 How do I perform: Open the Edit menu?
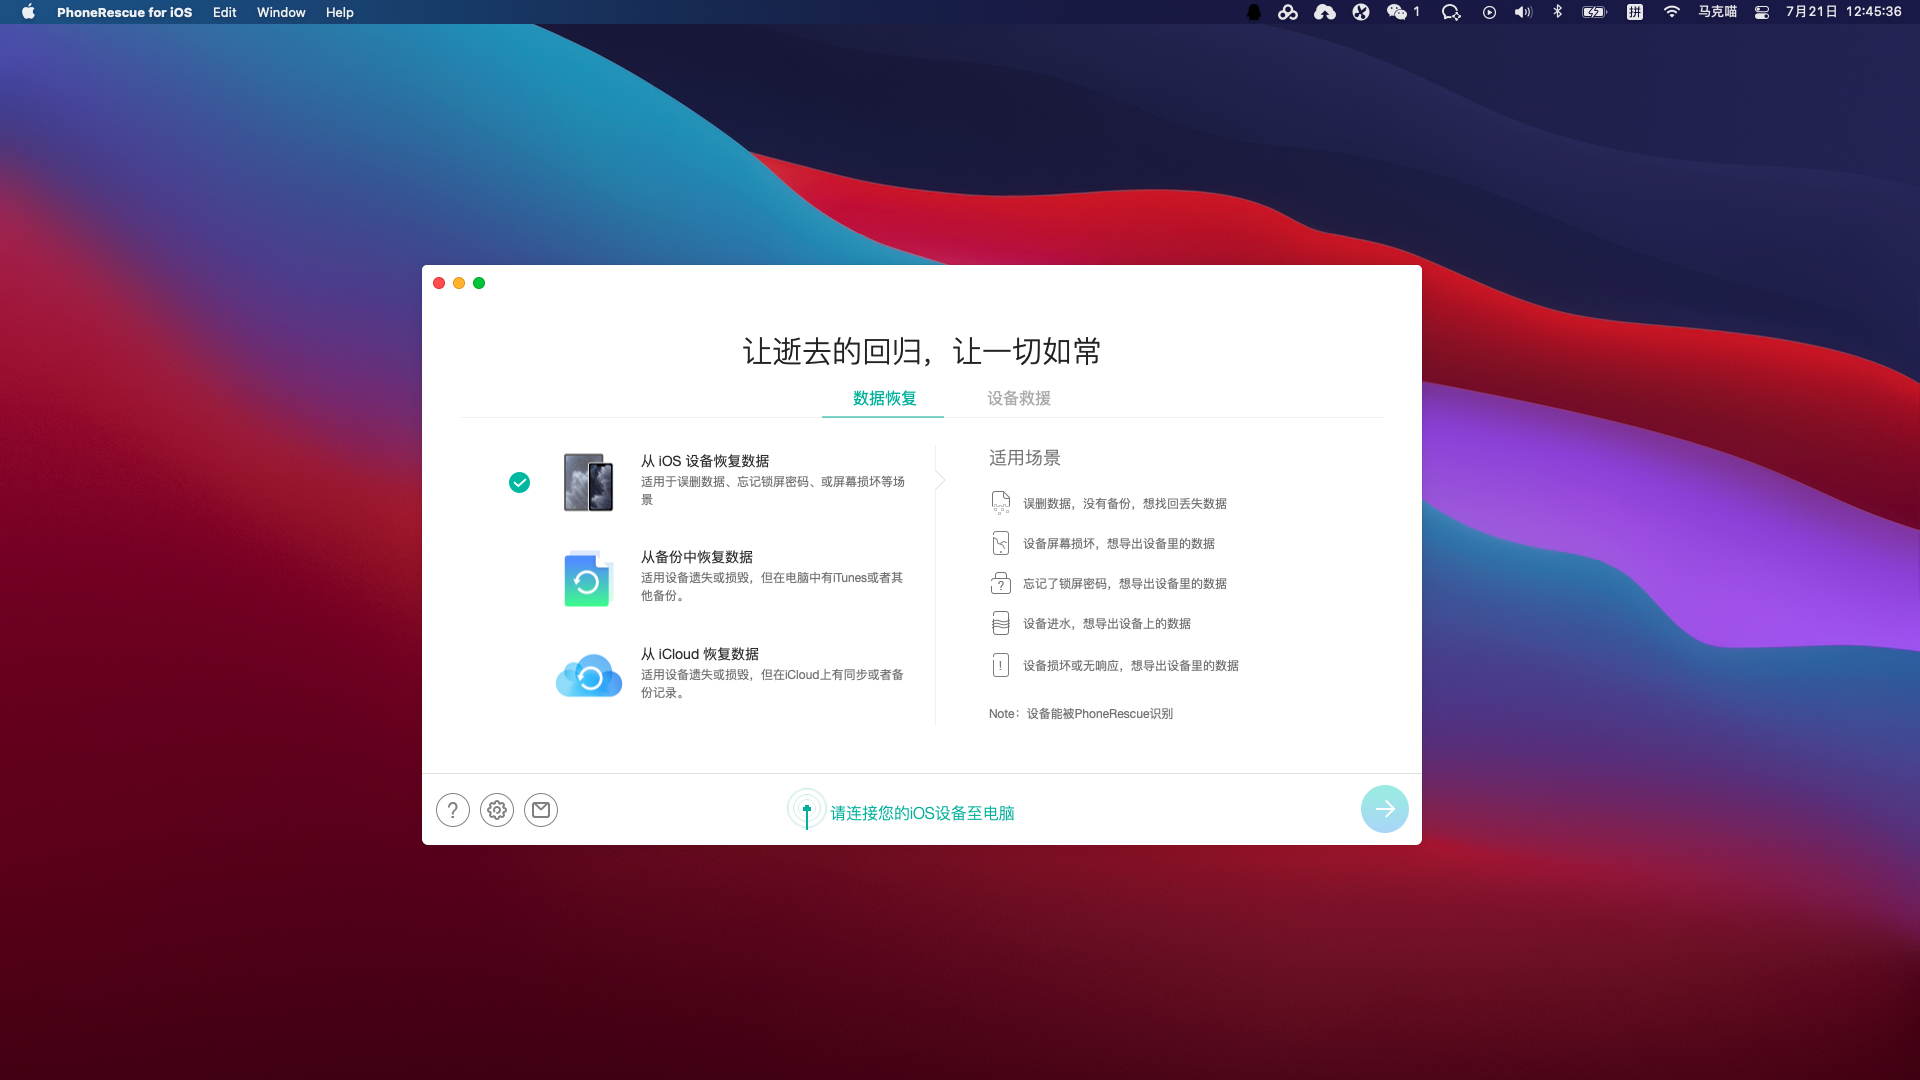click(224, 12)
